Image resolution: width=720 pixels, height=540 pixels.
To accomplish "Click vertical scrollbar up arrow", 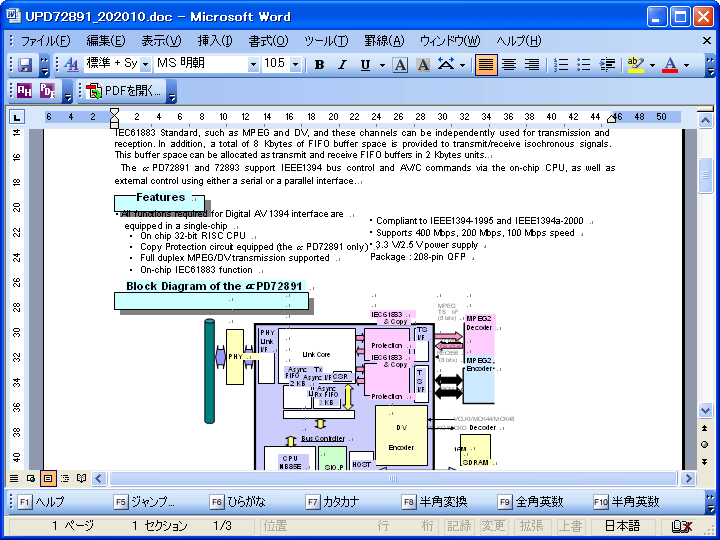I will 705,121.
